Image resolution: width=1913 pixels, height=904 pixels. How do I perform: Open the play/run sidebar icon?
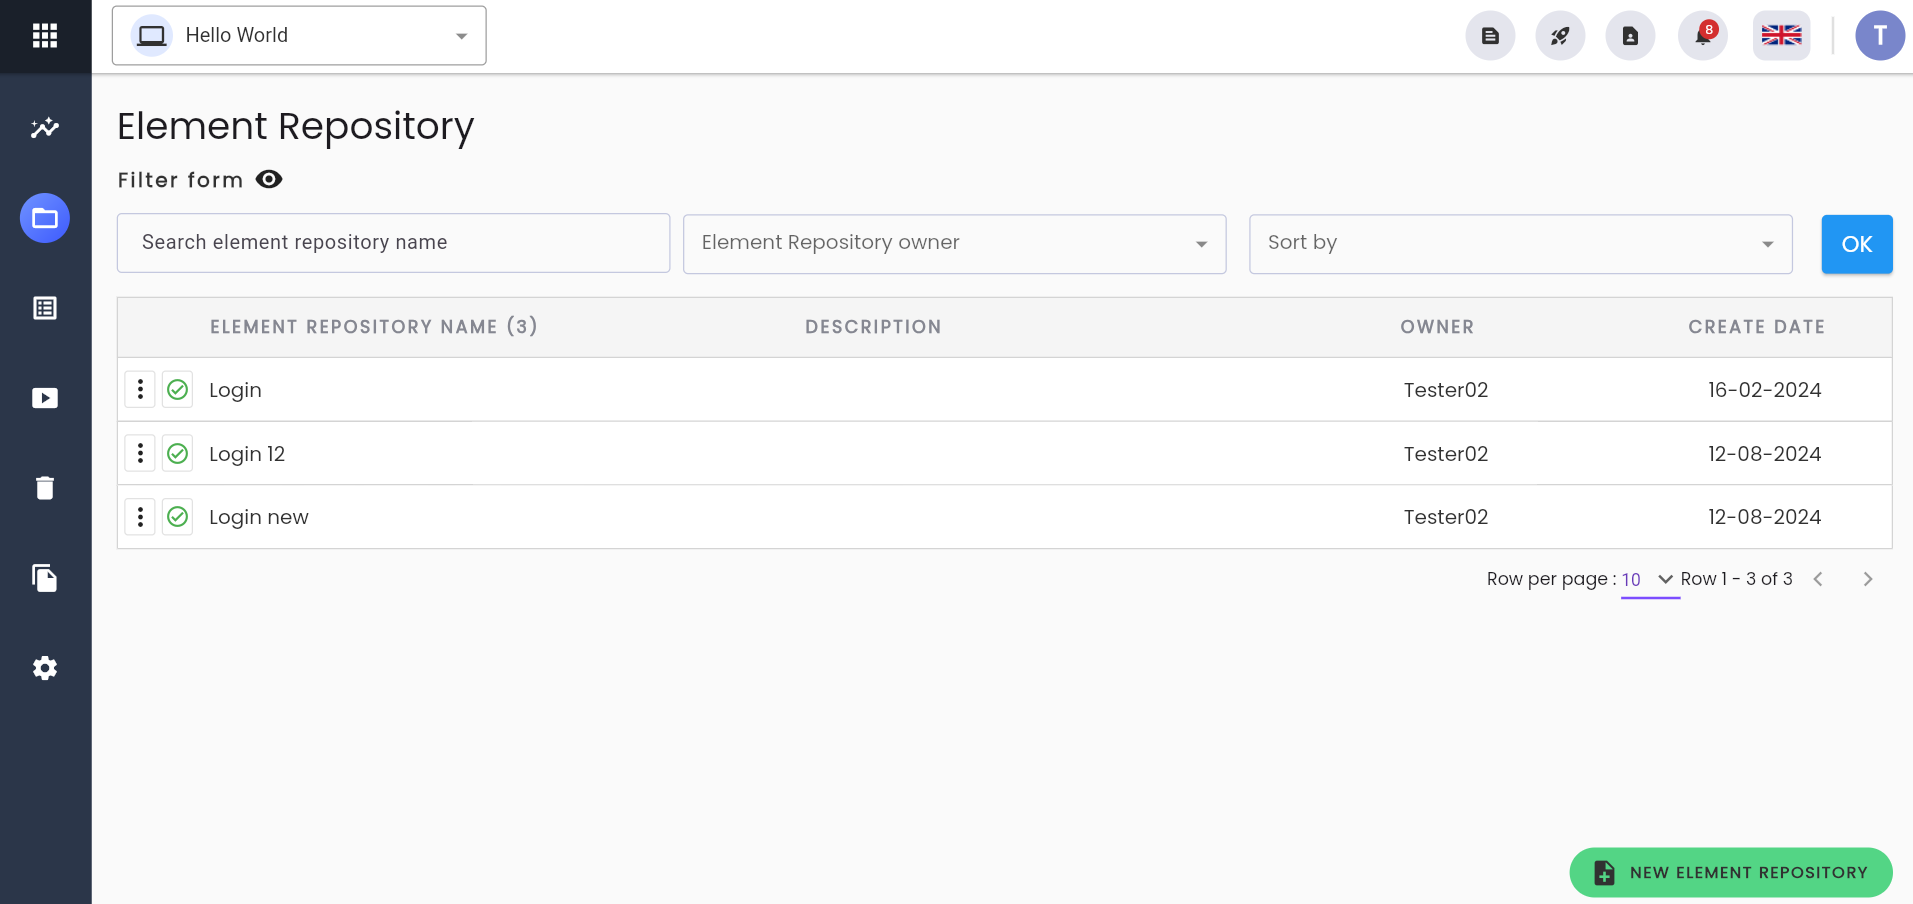pyautogui.click(x=45, y=398)
